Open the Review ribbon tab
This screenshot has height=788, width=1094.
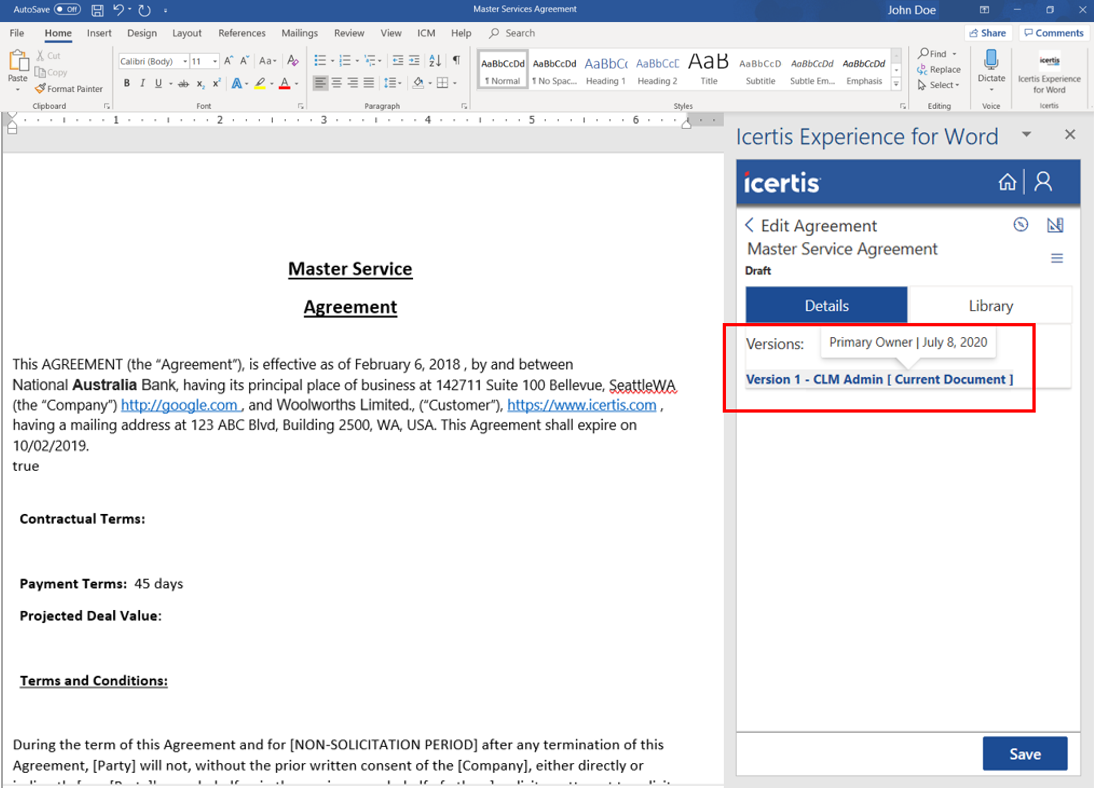click(x=349, y=33)
